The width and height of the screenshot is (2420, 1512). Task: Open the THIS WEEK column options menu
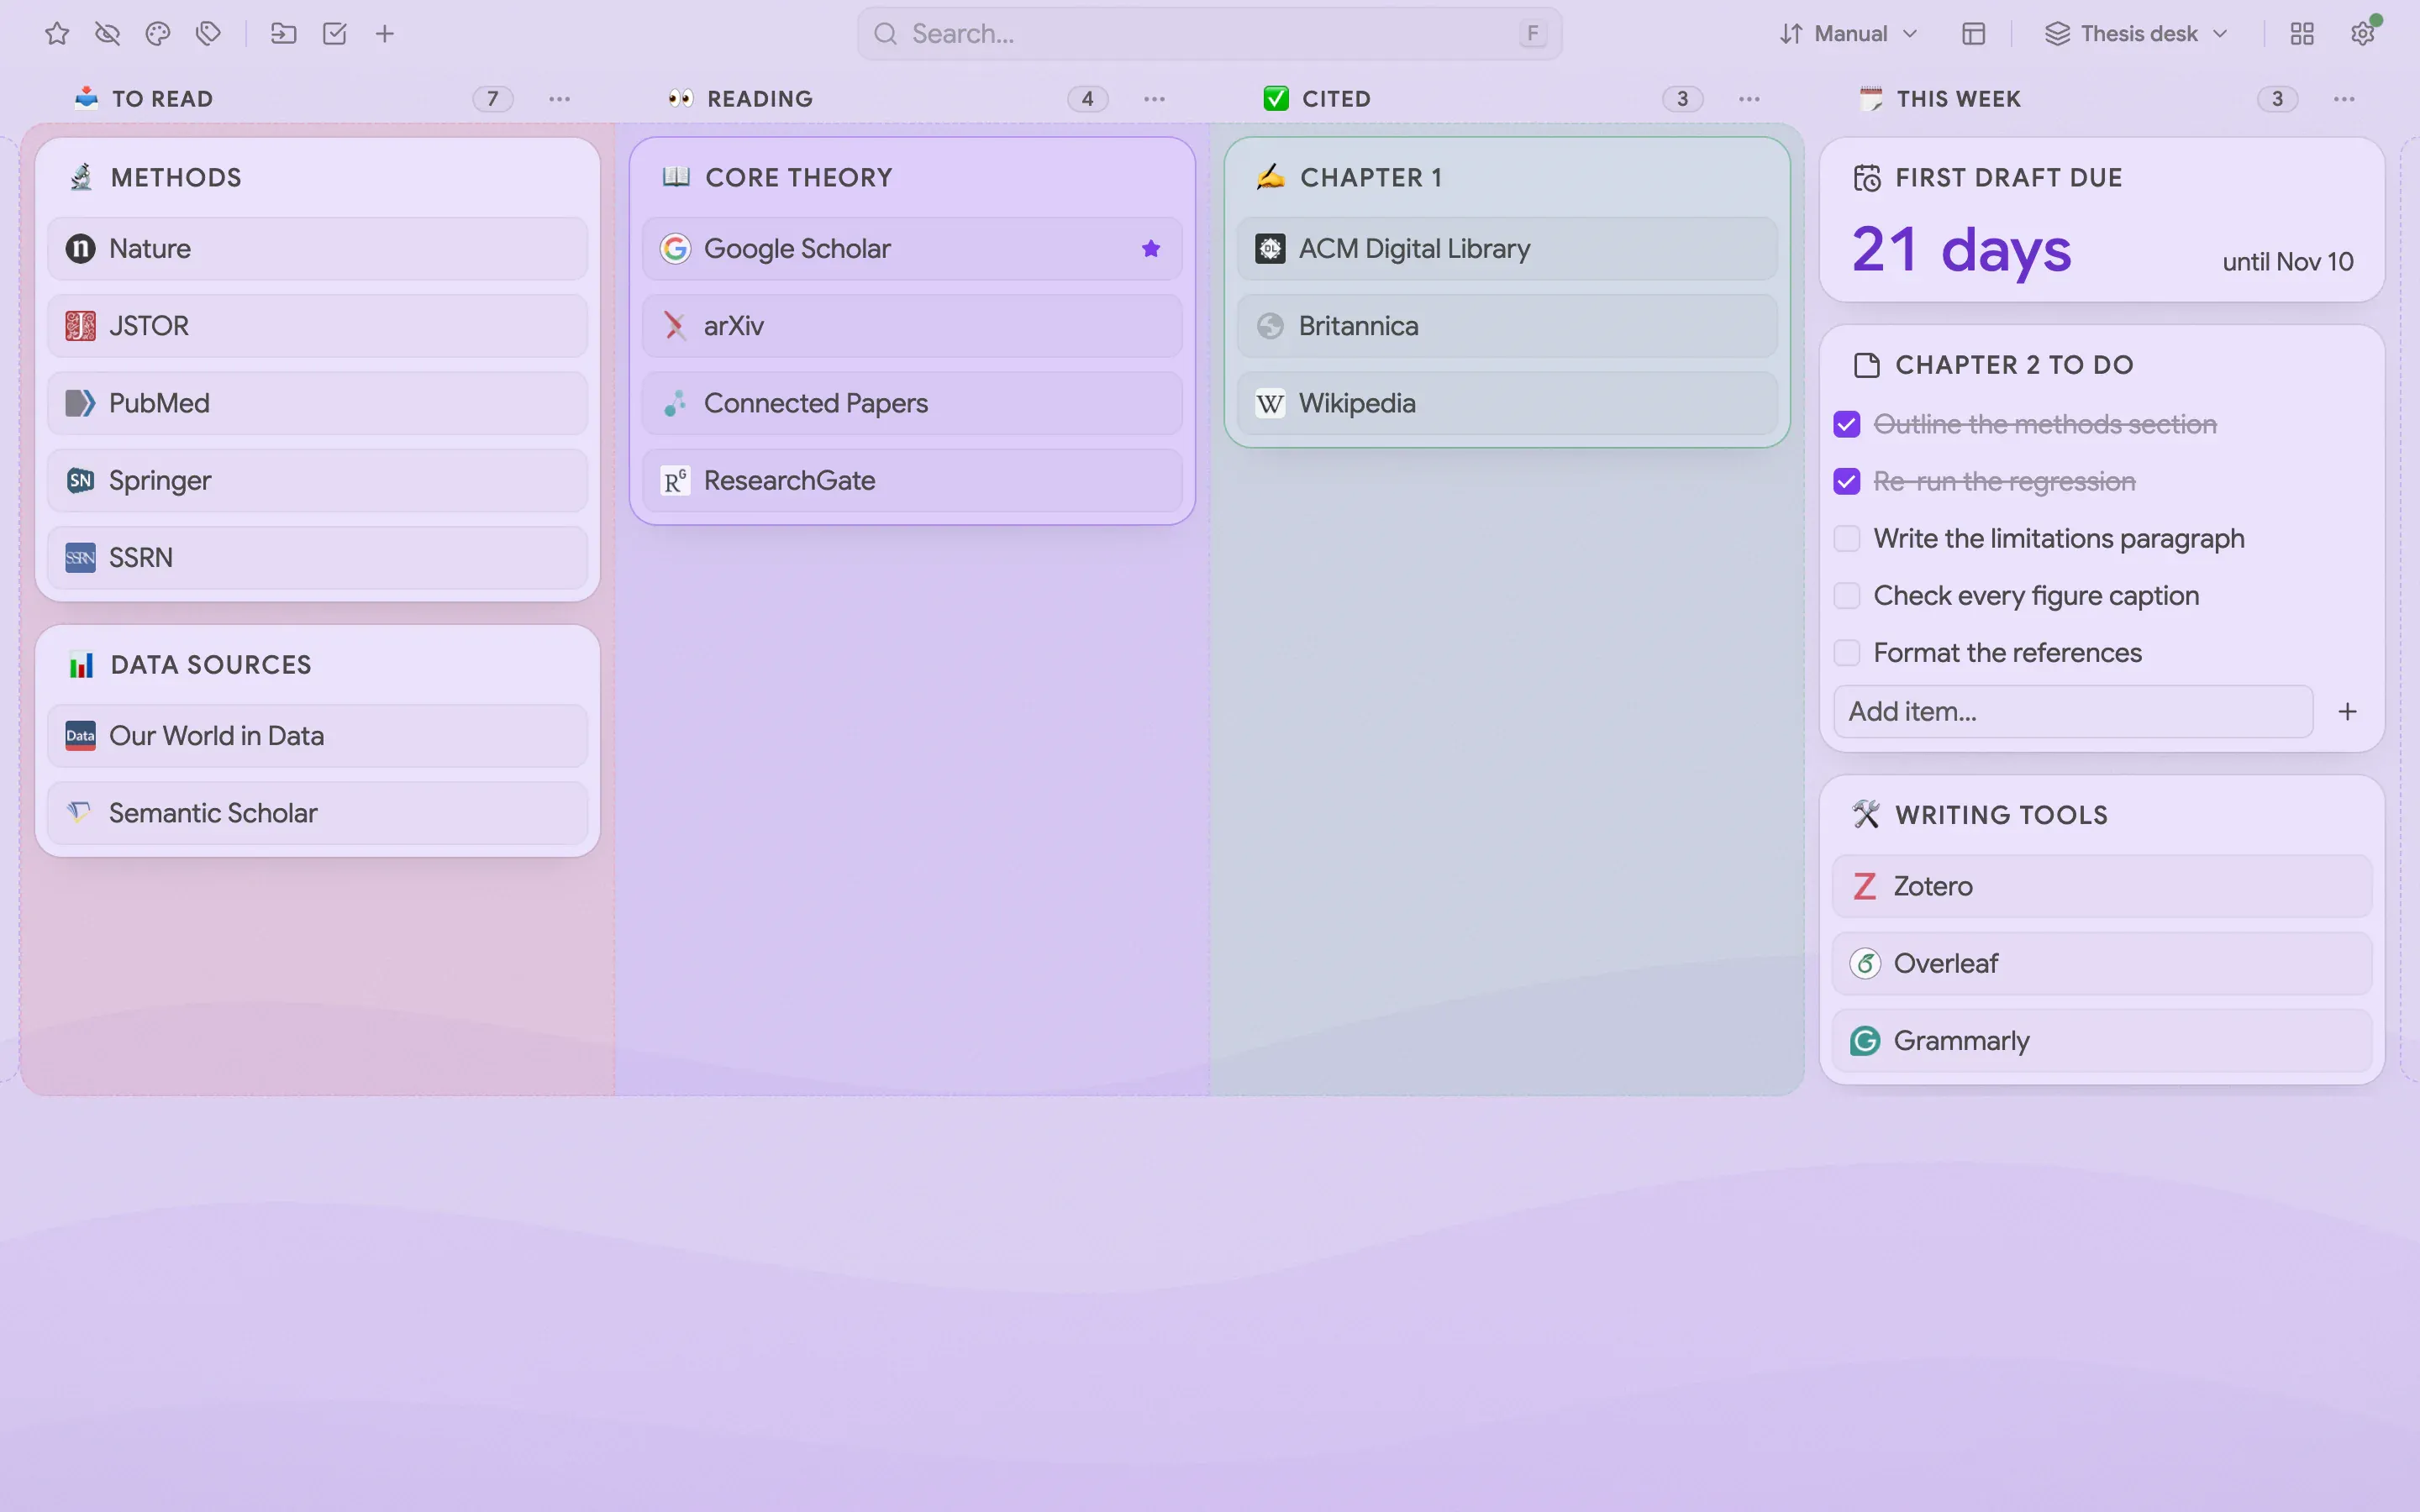point(2344,99)
